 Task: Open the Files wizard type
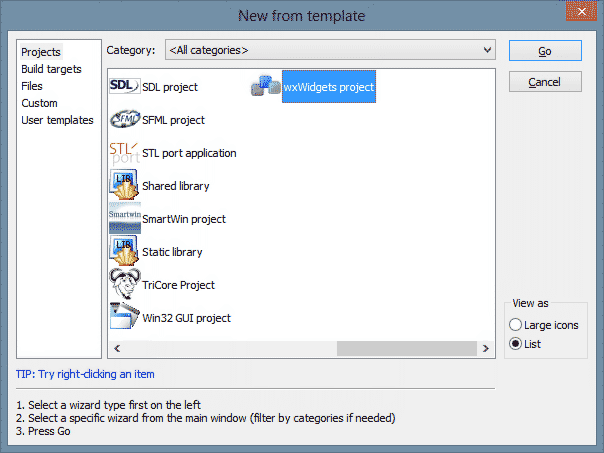click(x=32, y=86)
